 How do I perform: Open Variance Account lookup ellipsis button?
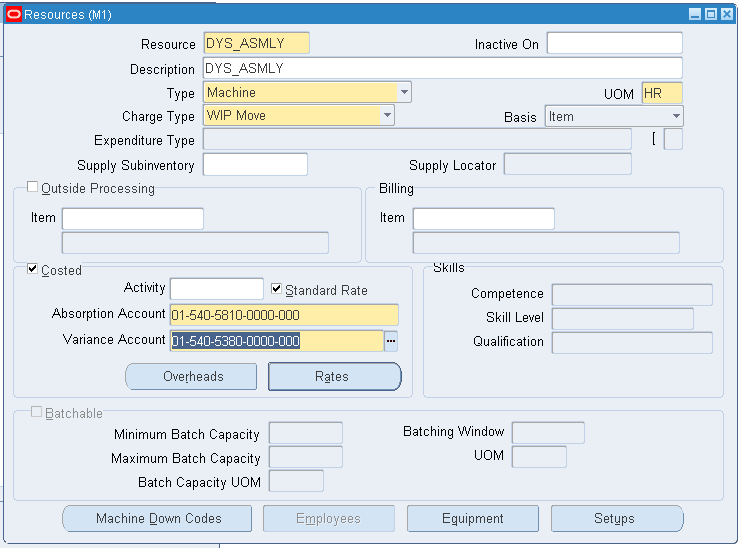391,341
